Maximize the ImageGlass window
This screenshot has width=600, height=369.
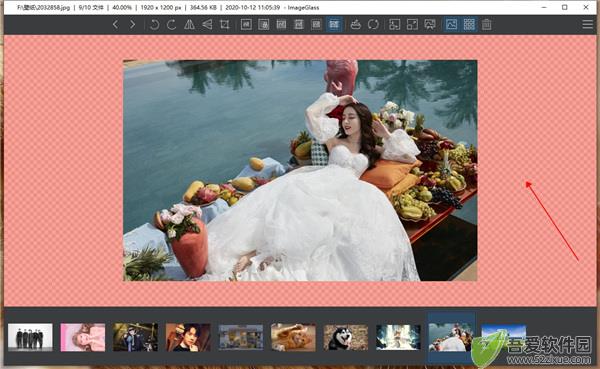click(x=565, y=7)
